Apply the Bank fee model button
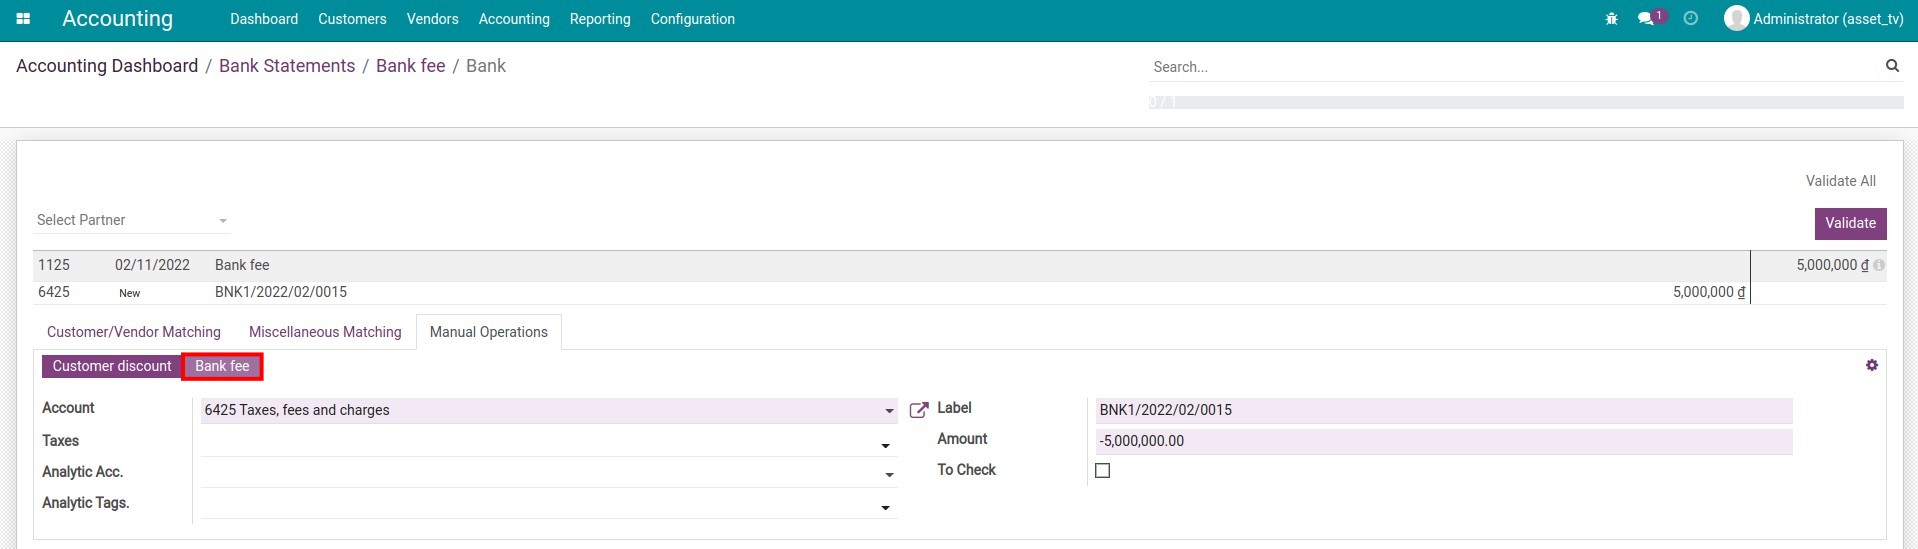The width and height of the screenshot is (1918, 549). click(222, 367)
